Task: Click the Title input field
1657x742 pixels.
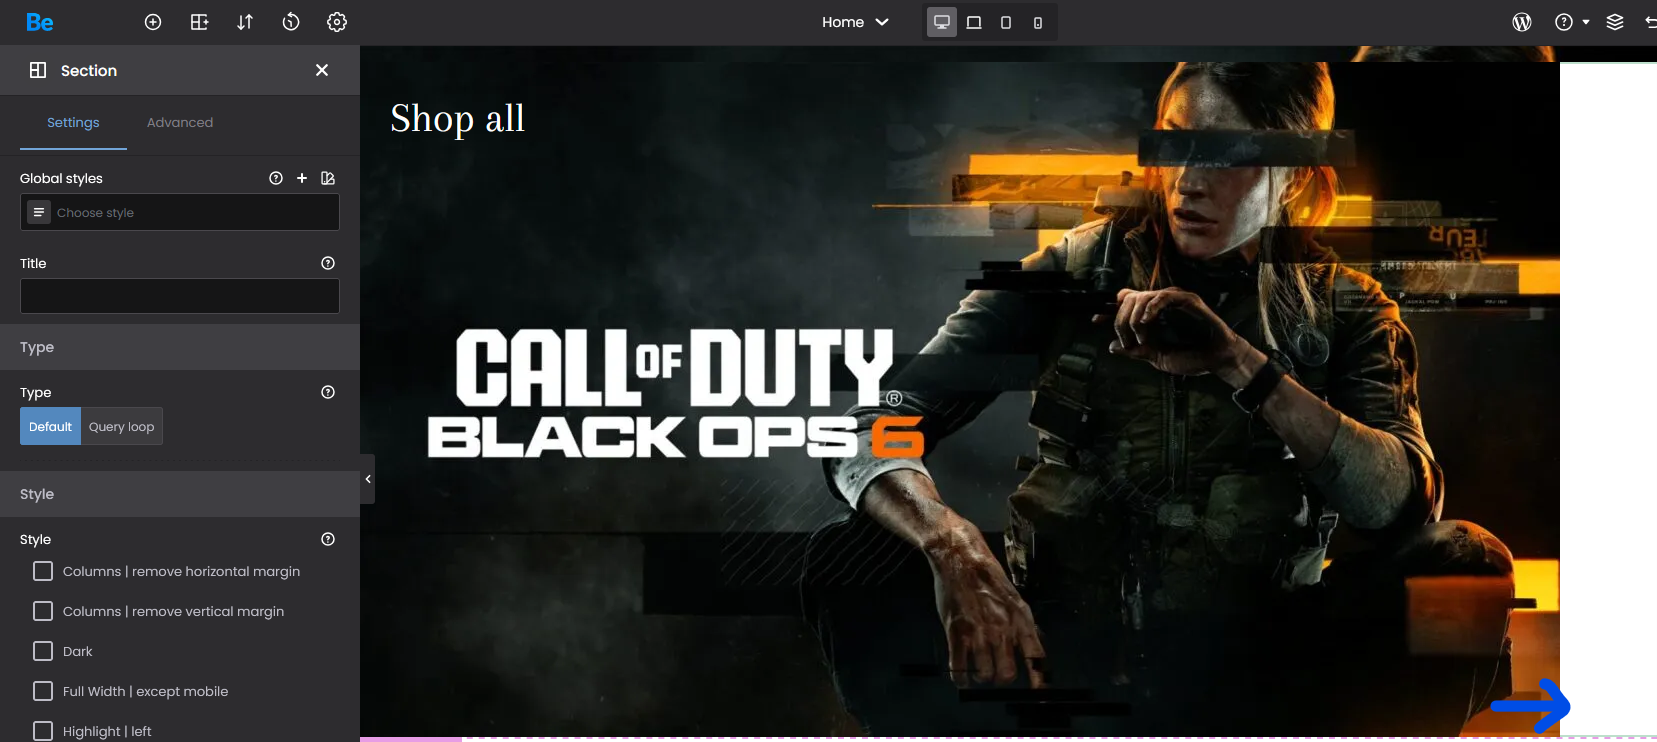Action: (x=180, y=296)
